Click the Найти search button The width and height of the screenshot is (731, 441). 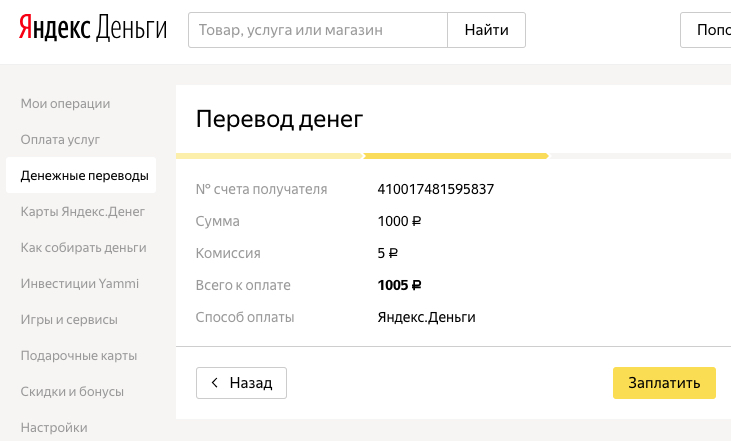click(486, 30)
